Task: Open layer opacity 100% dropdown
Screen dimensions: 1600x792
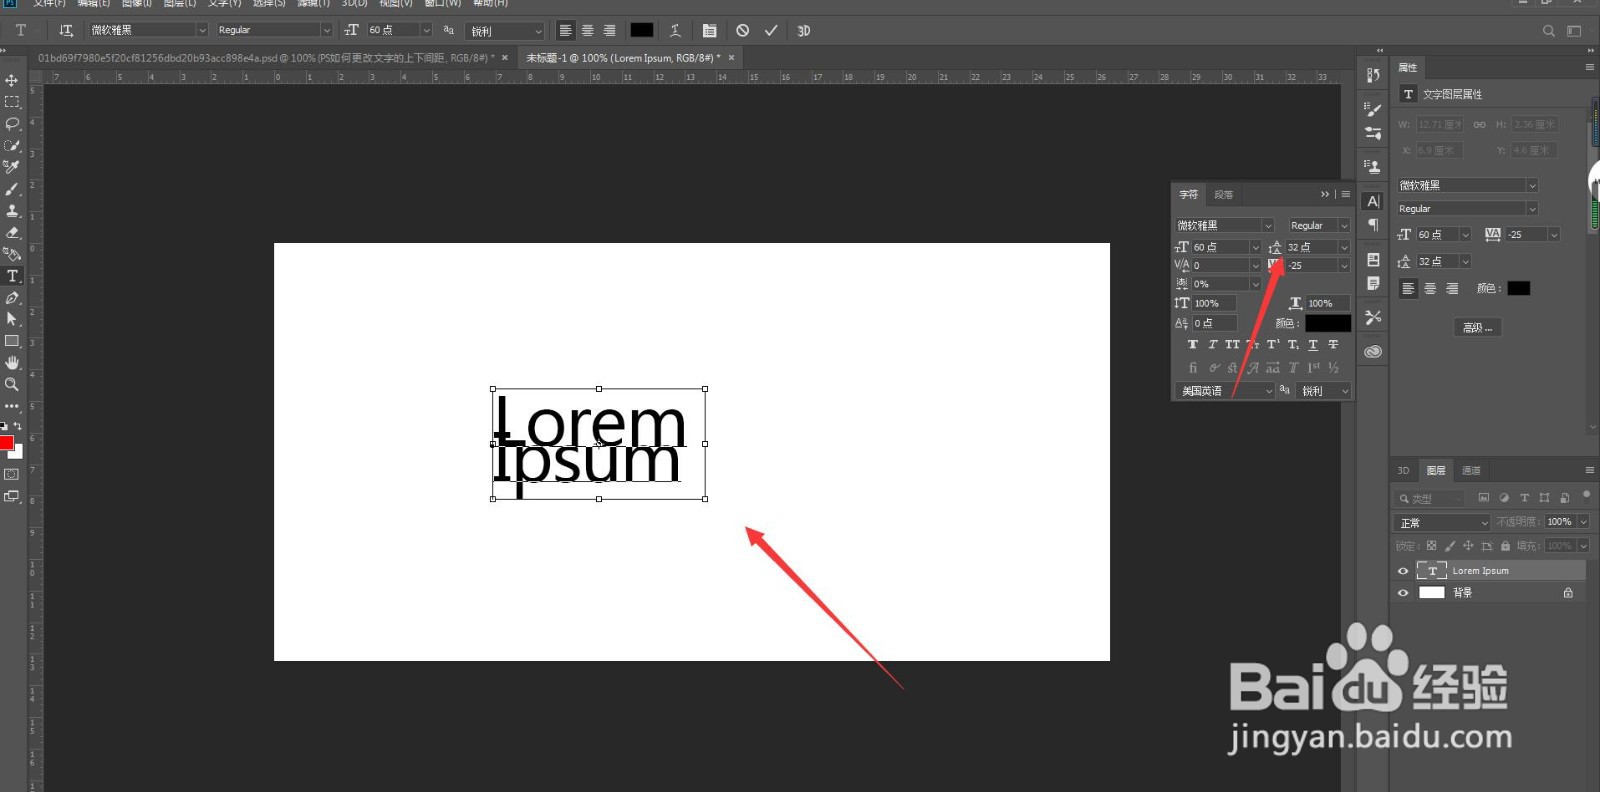Action: tap(1583, 522)
